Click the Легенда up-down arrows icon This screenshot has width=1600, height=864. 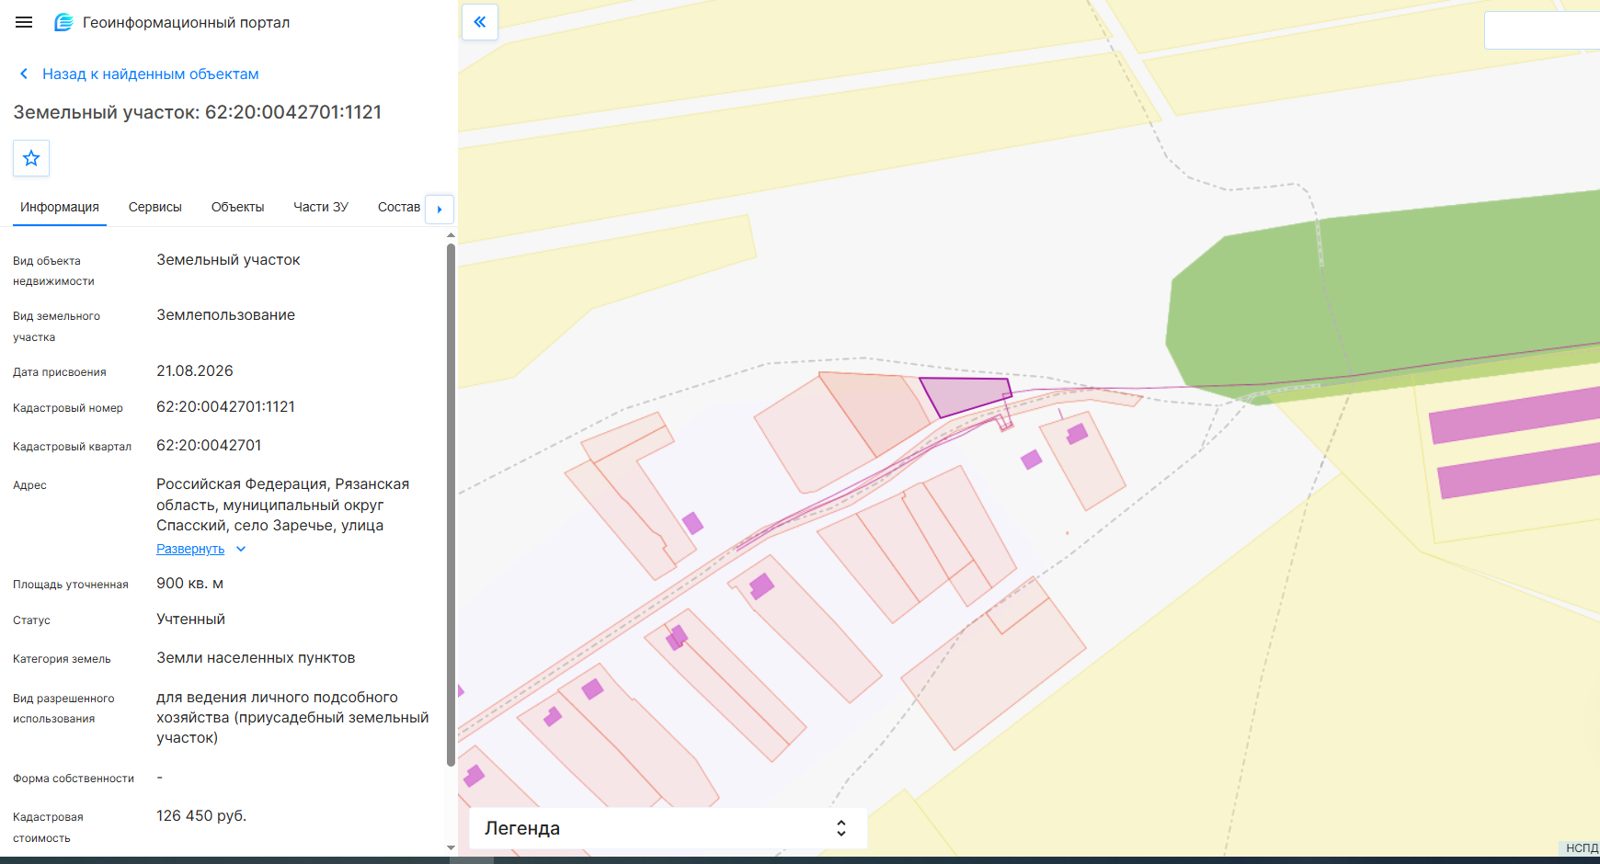point(841,828)
